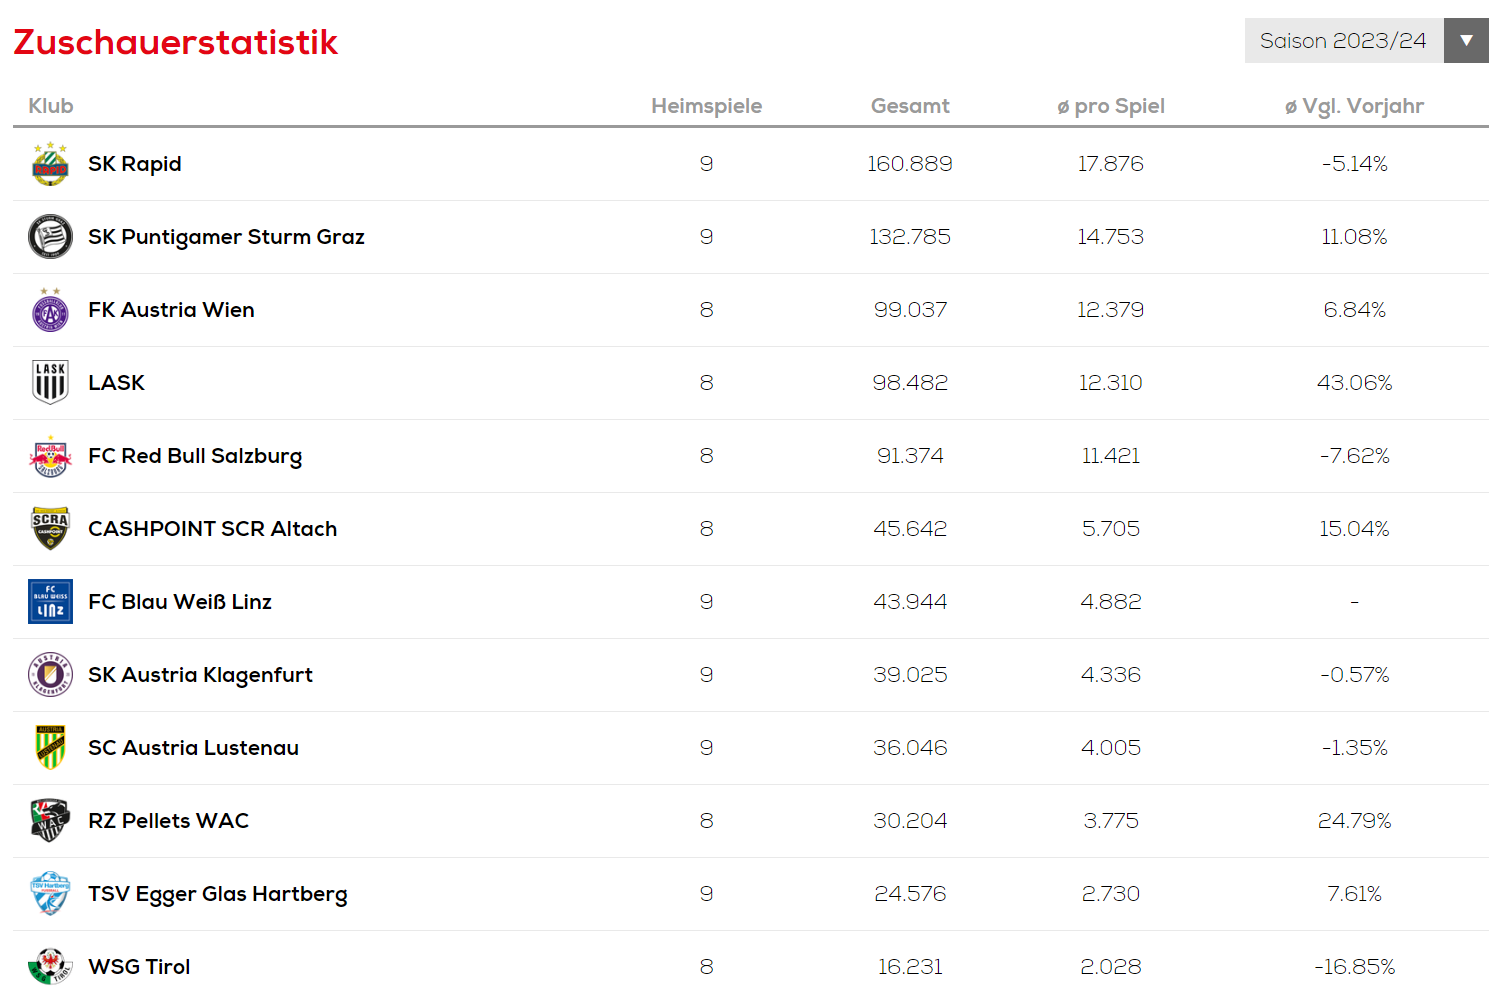This screenshot has height=1005, width=1501.
Task: Select average attendance 5.705
Action: pyautogui.click(x=1111, y=529)
